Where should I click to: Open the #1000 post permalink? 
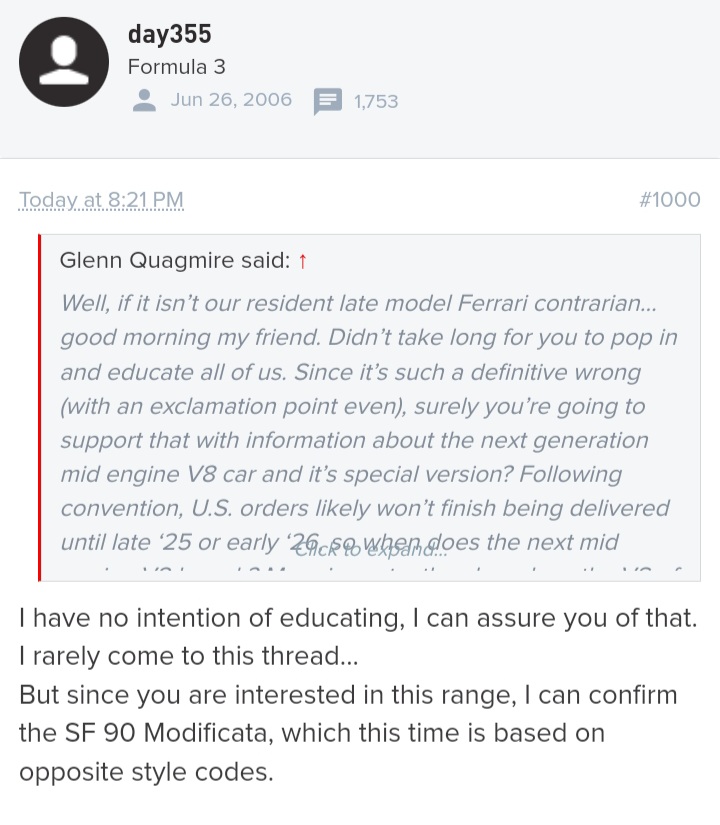(669, 200)
